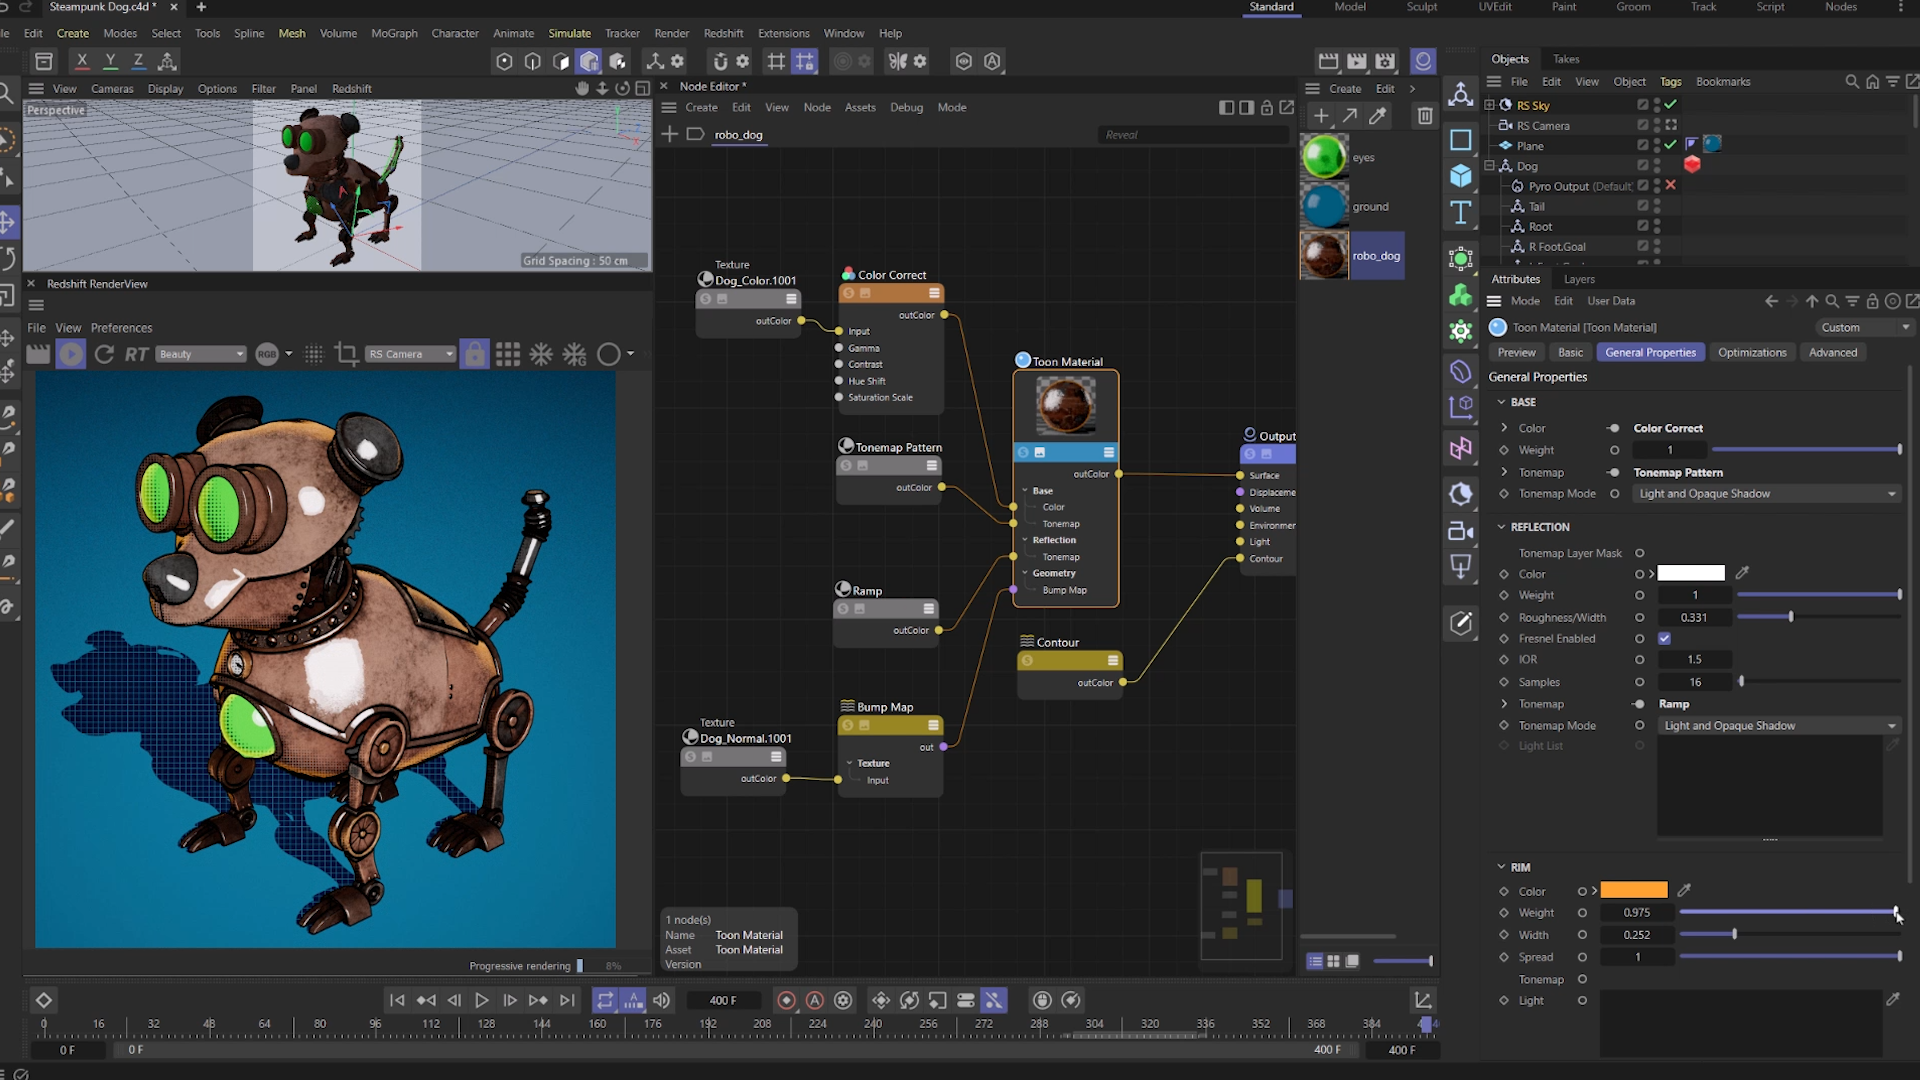Click the robo_dog breadcrumb in Node Editor
1920x1080 pixels.
[x=738, y=135]
